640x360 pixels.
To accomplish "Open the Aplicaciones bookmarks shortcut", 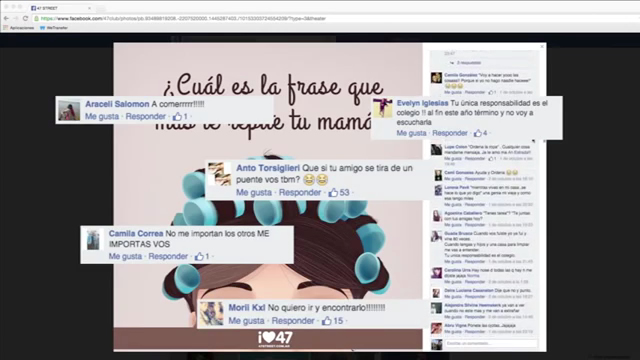I will [19, 28].
